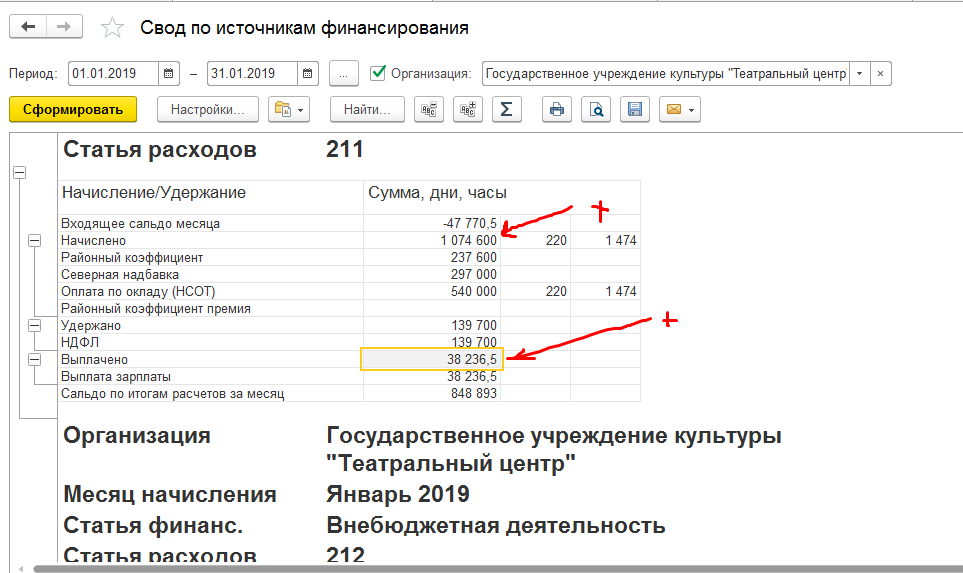
Task: Open calendar for period start date
Action: coord(169,74)
